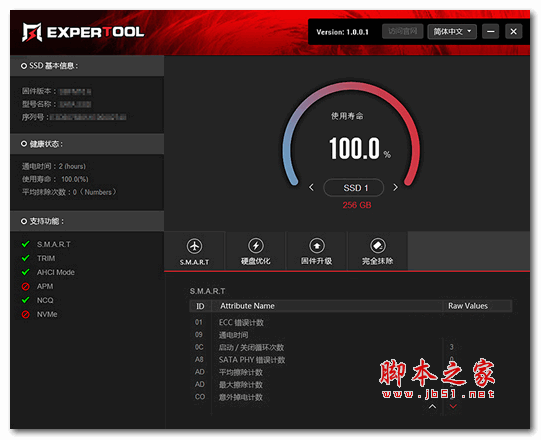Screen dimensions: 541x440
Task: Click the 支持功能 section header
Action: pyautogui.click(x=87, y=221)
